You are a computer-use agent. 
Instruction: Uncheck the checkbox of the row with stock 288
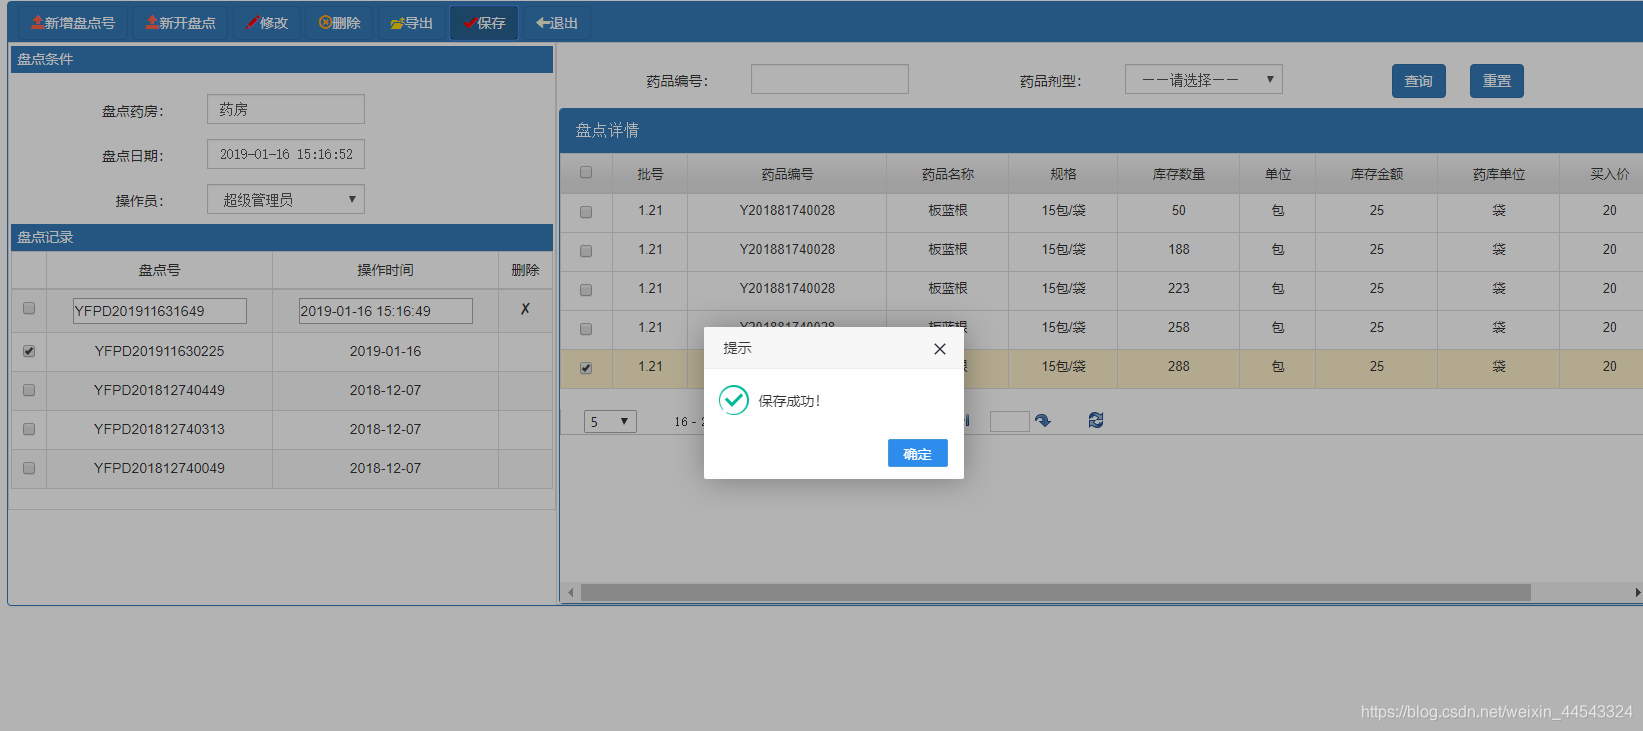(x=586, y=368)
